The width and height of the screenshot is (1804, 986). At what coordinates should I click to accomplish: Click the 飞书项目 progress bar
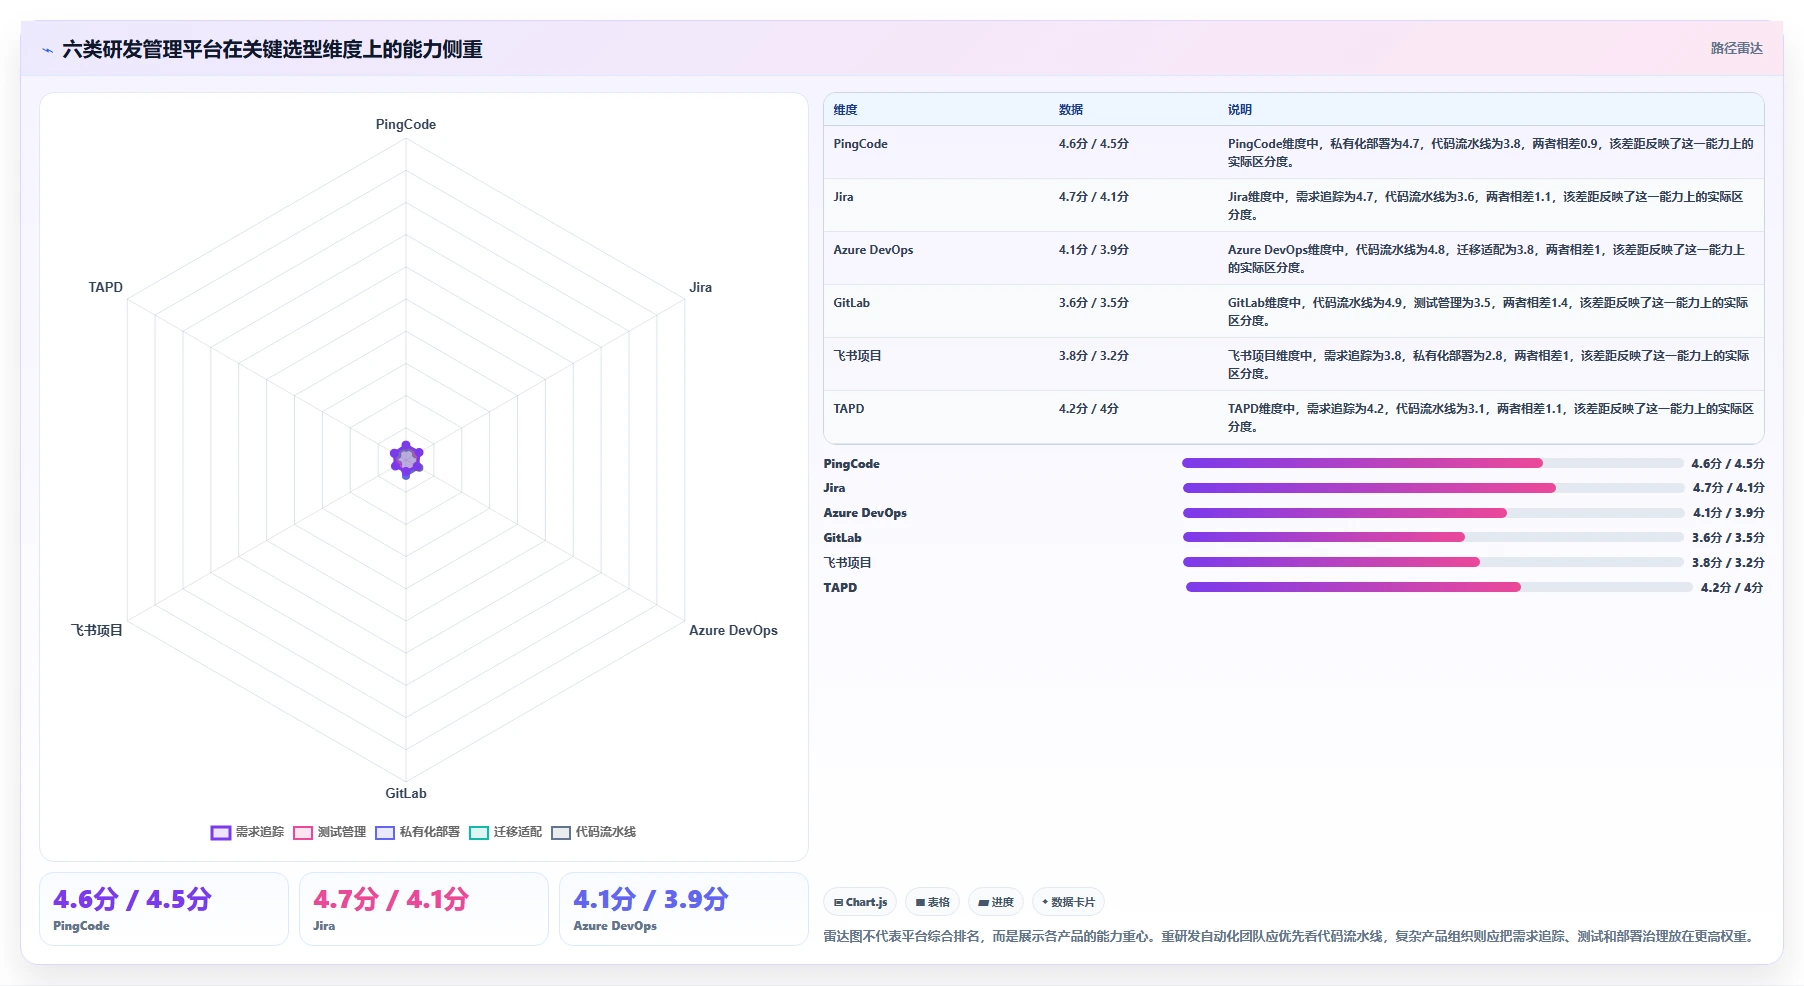coord(1433,562)
